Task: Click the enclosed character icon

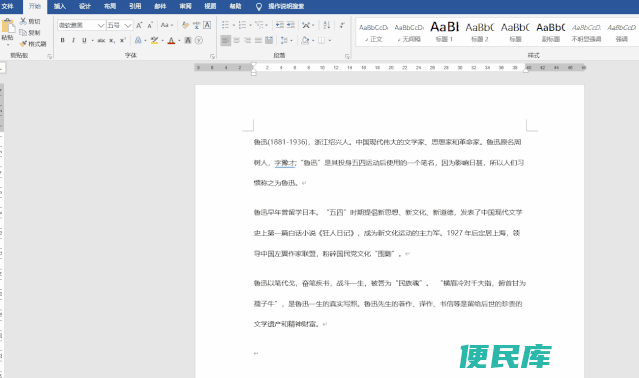Action: coord(199,40)
